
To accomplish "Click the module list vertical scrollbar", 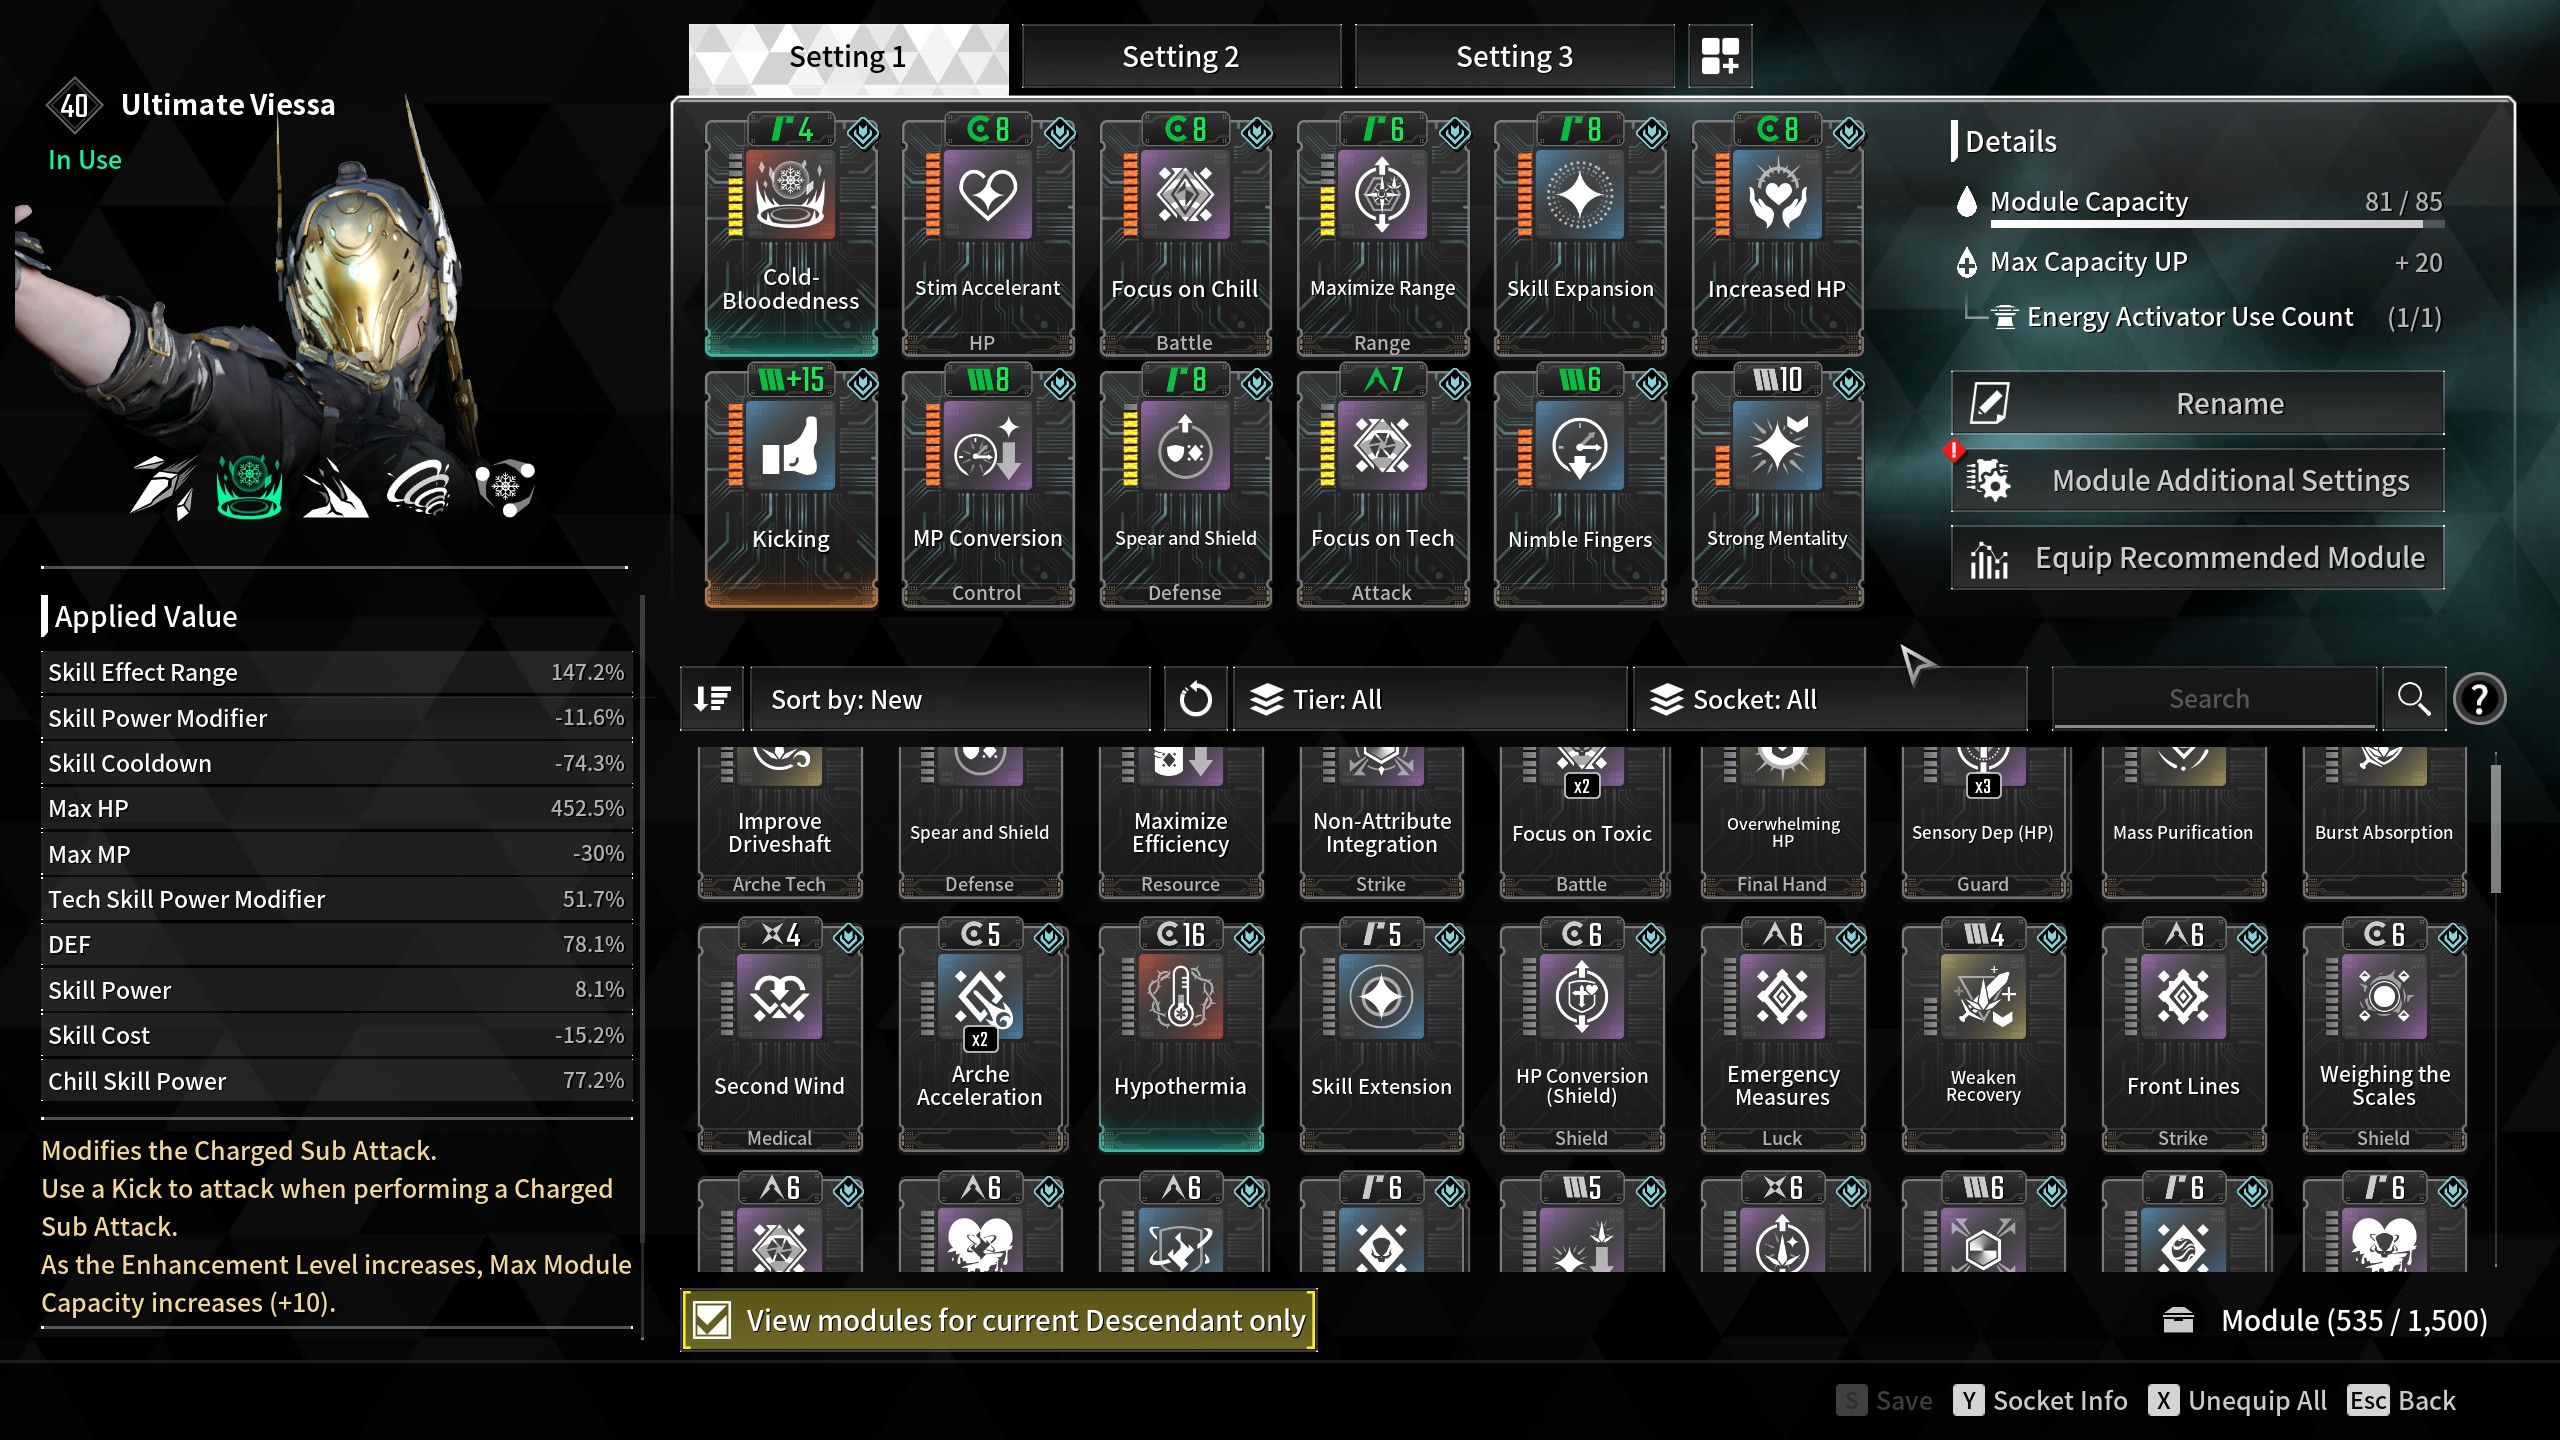I will (x=2495, y=828).
